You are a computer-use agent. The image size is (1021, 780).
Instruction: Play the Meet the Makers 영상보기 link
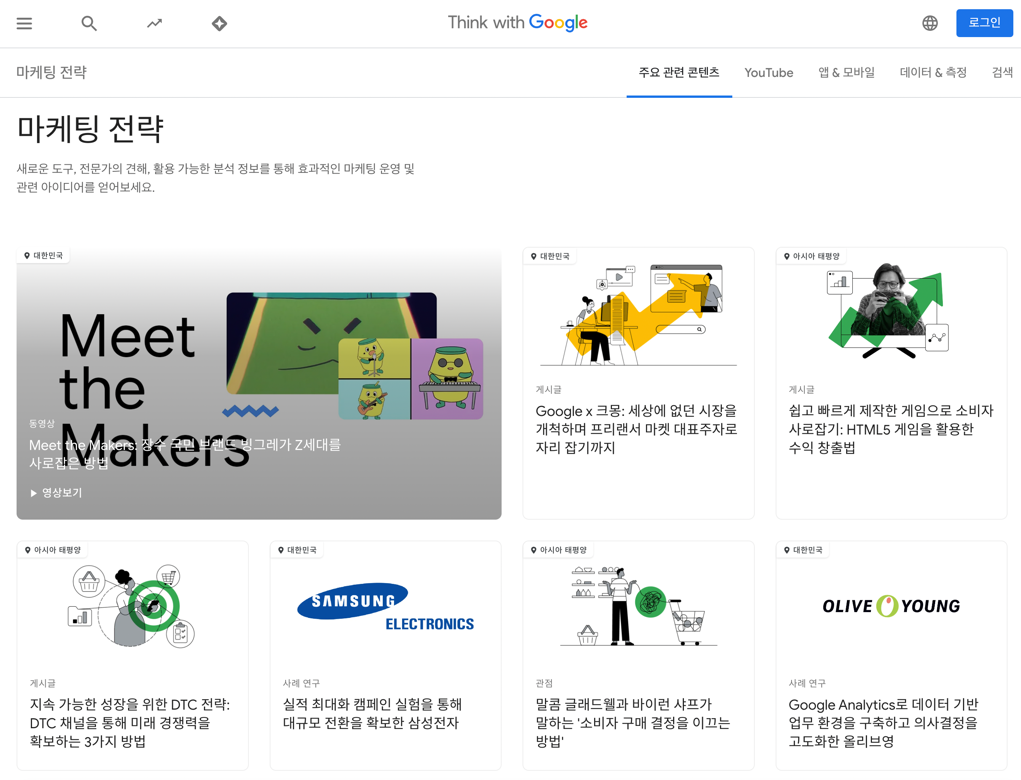point(56,493)
